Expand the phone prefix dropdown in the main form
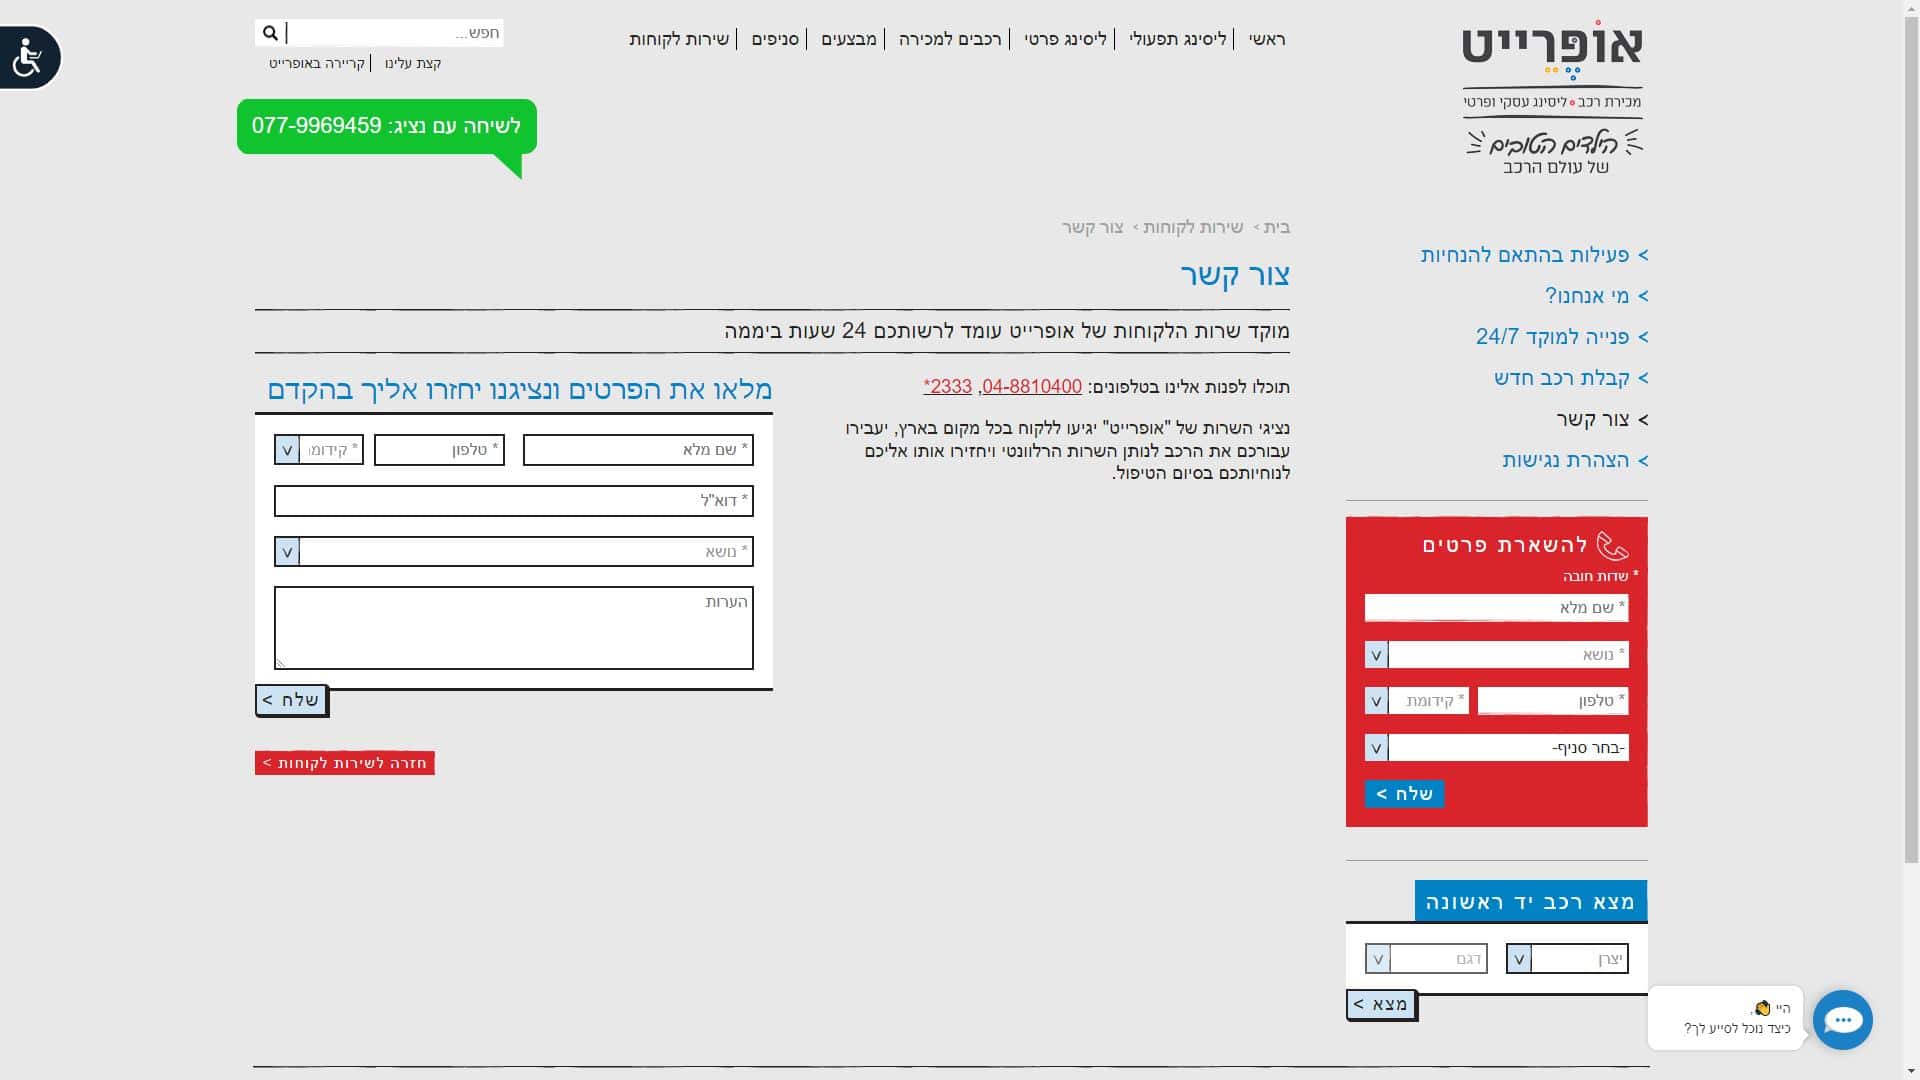 (x=287, y=450)
